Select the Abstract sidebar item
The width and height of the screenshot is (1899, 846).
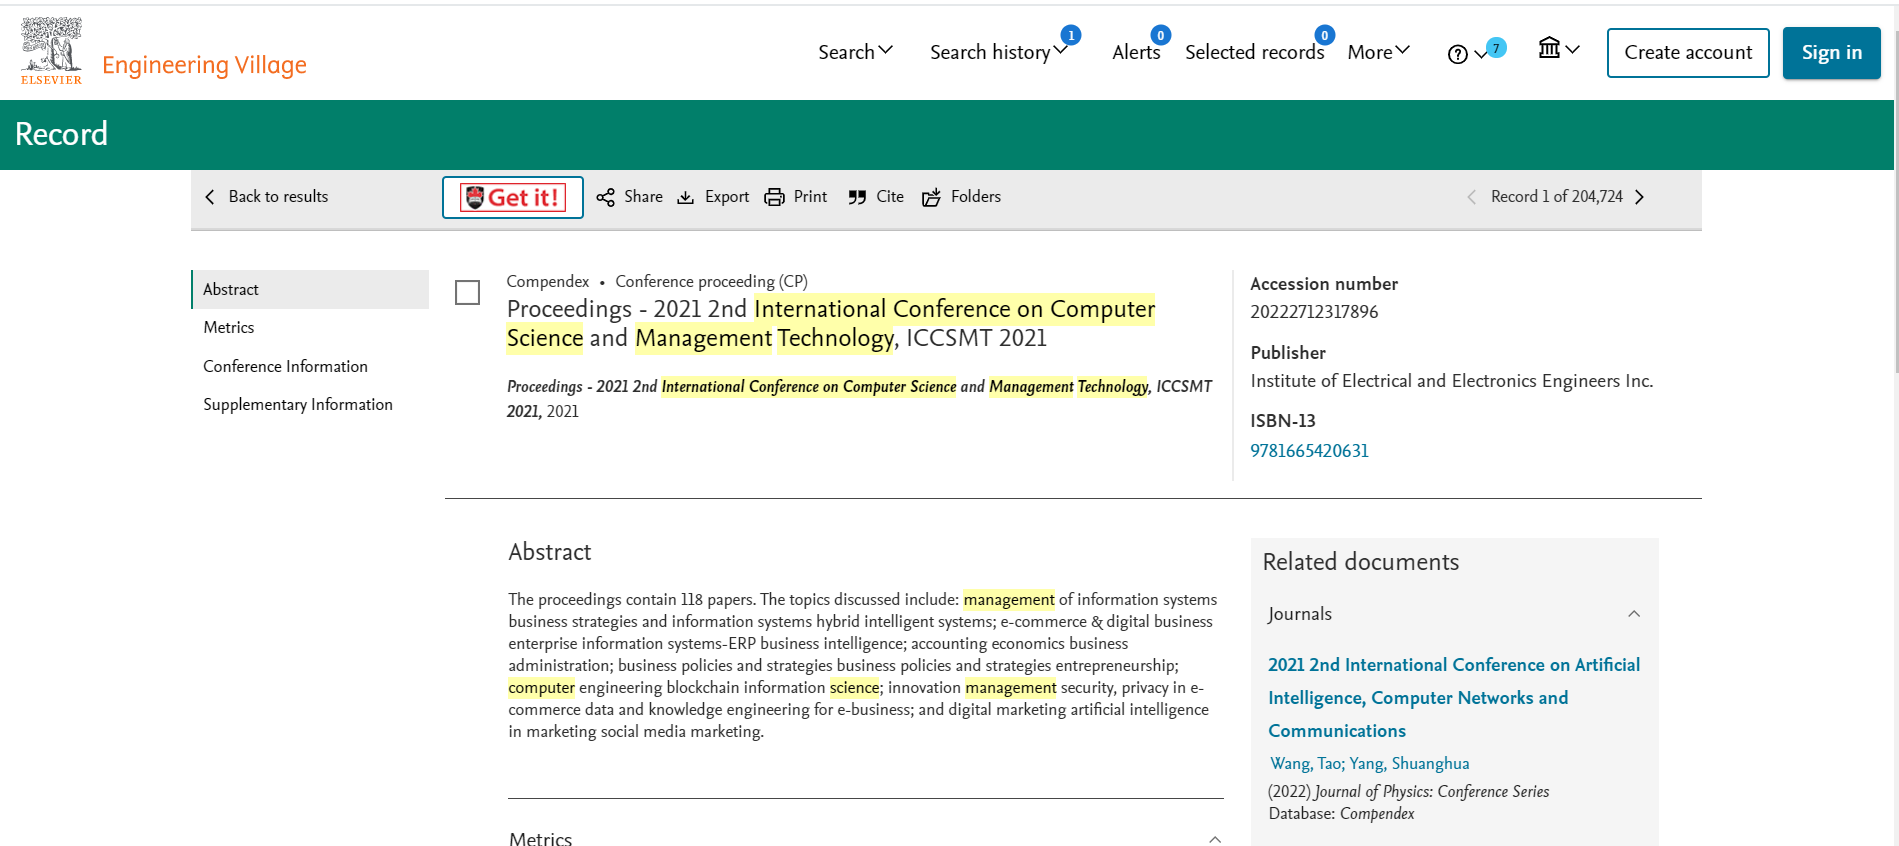(310, 289)
